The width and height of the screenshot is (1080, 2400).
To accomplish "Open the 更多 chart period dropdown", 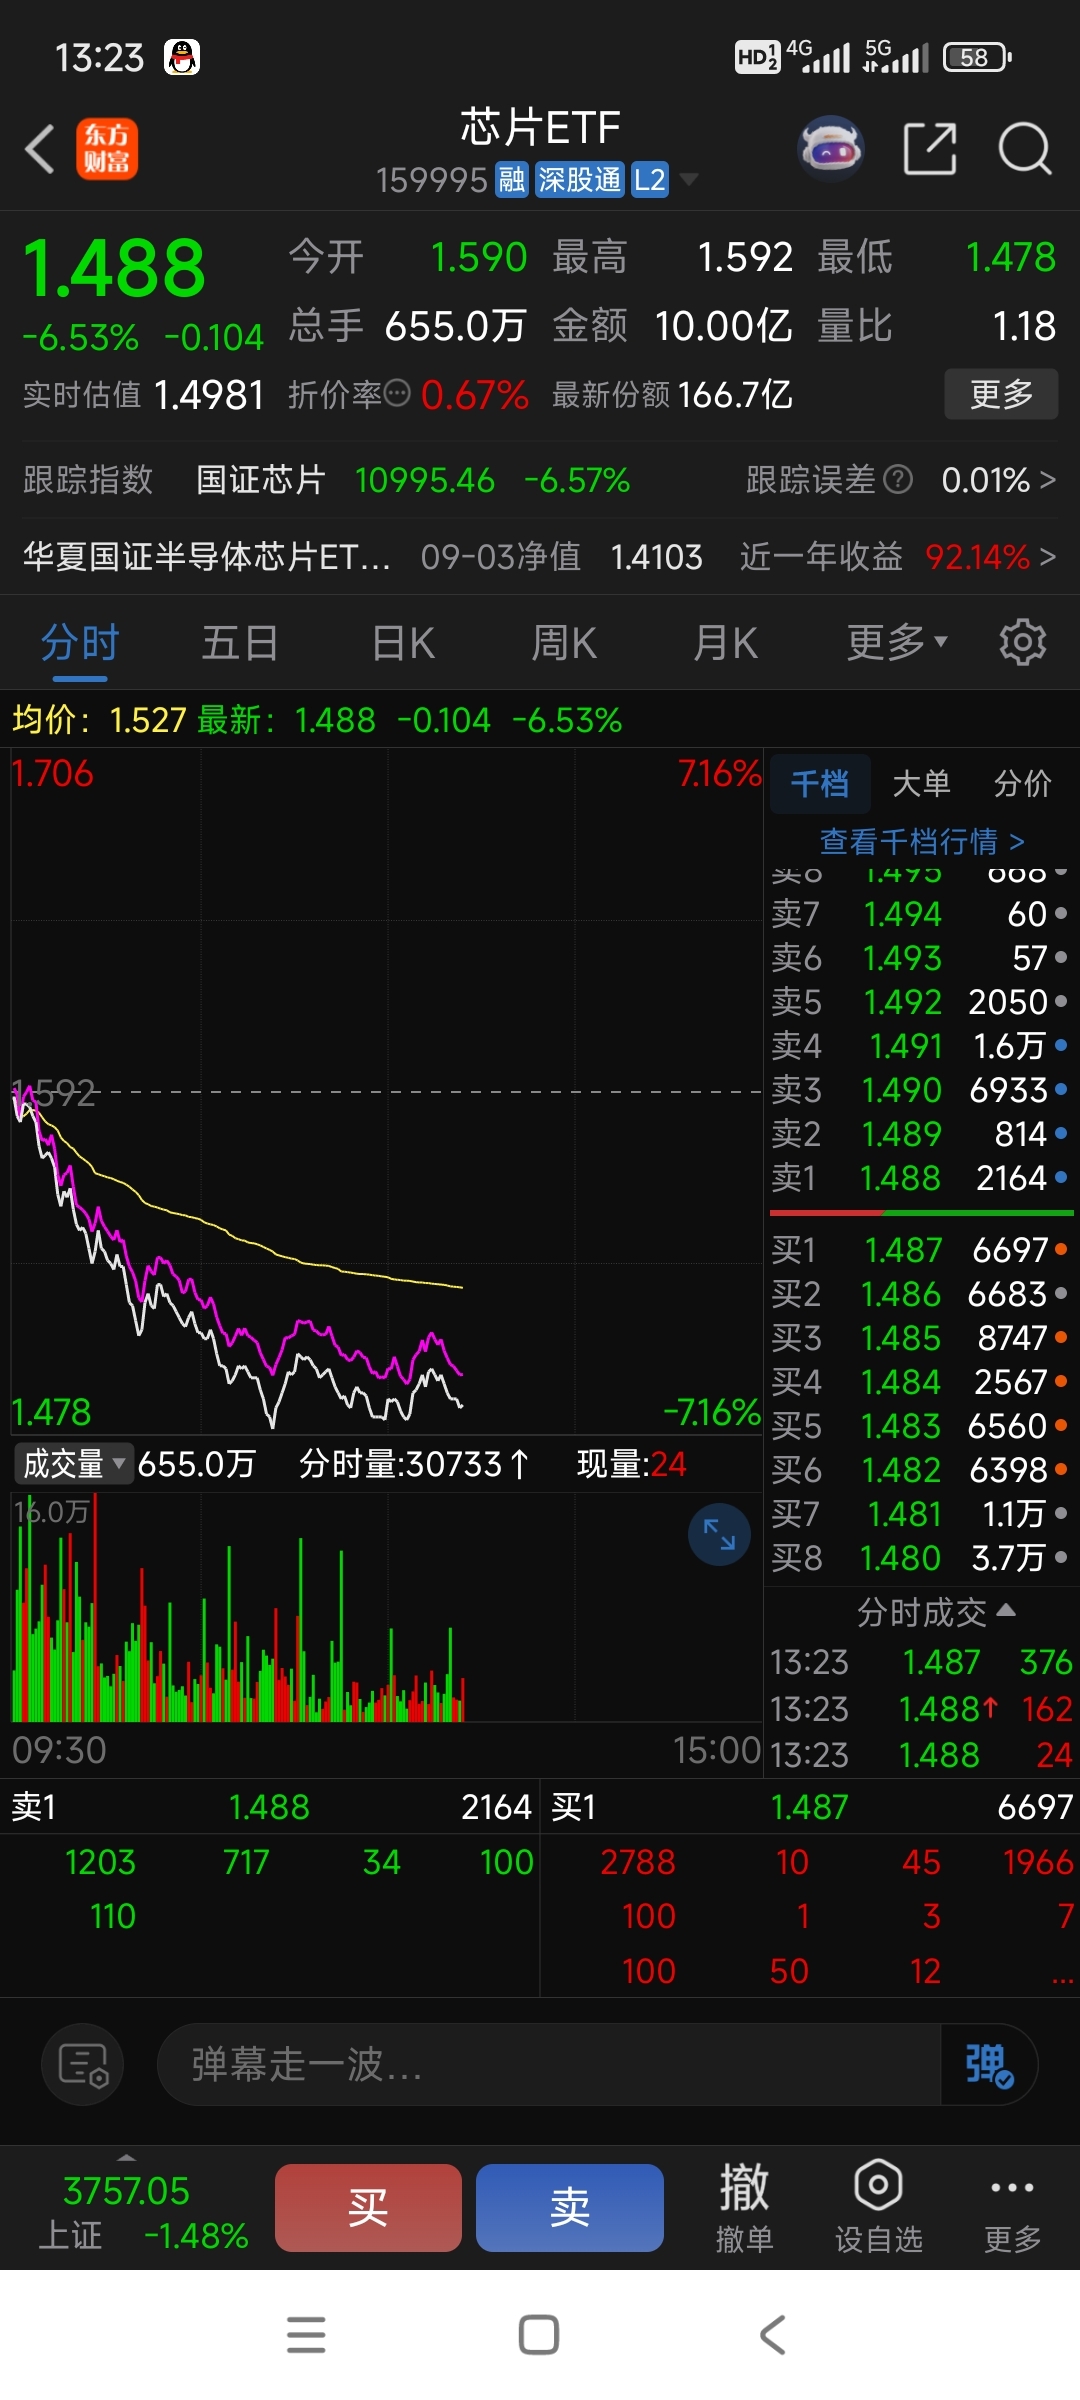I will pos(897,642).
